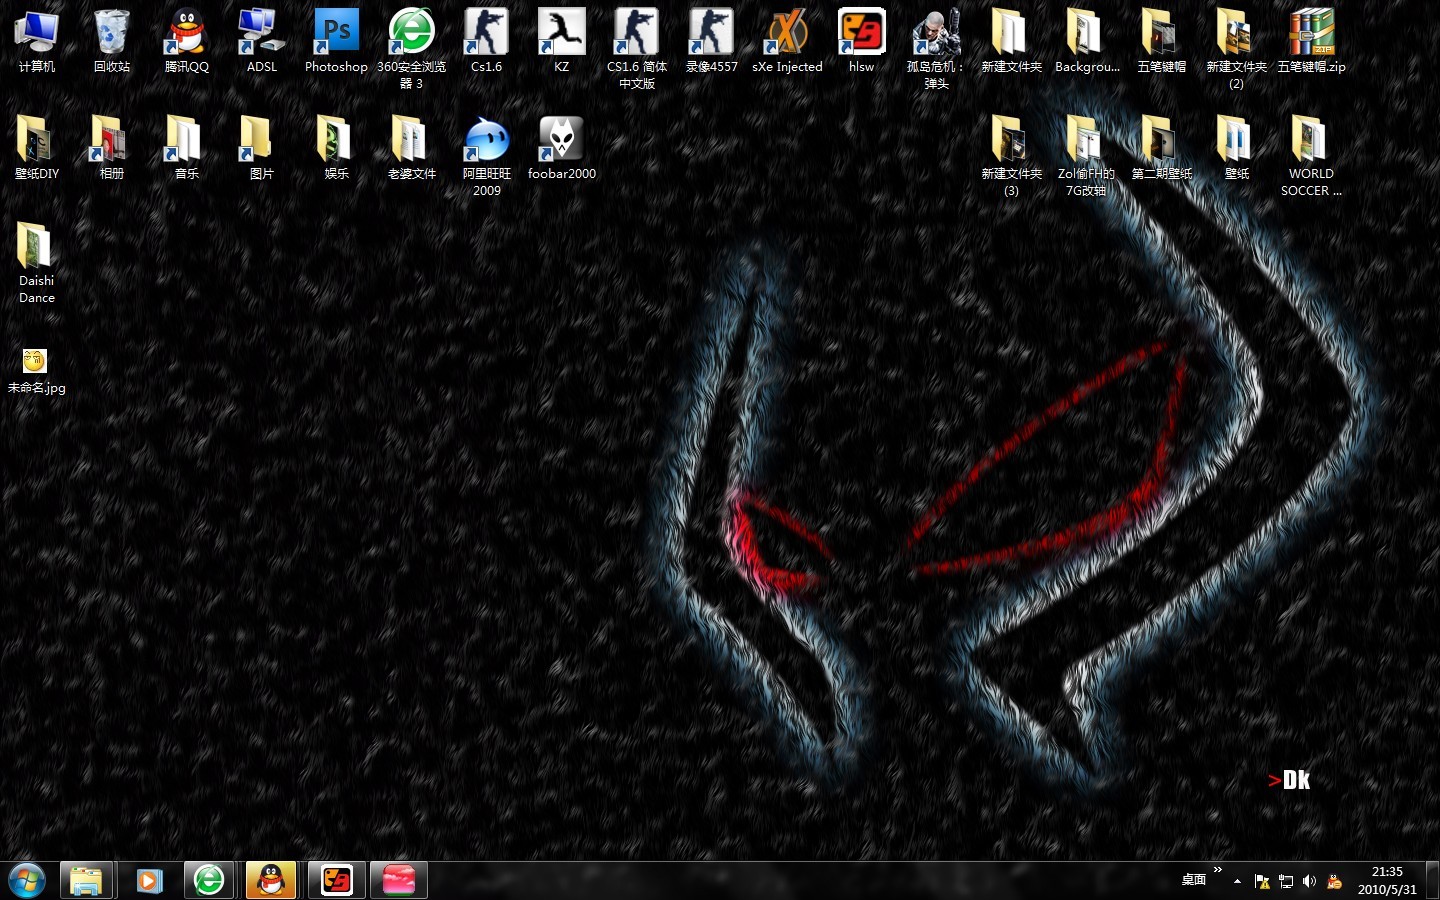
Task: Select the 360安全浏览器 3 desktop shortcut
Action: pos(411,49)
